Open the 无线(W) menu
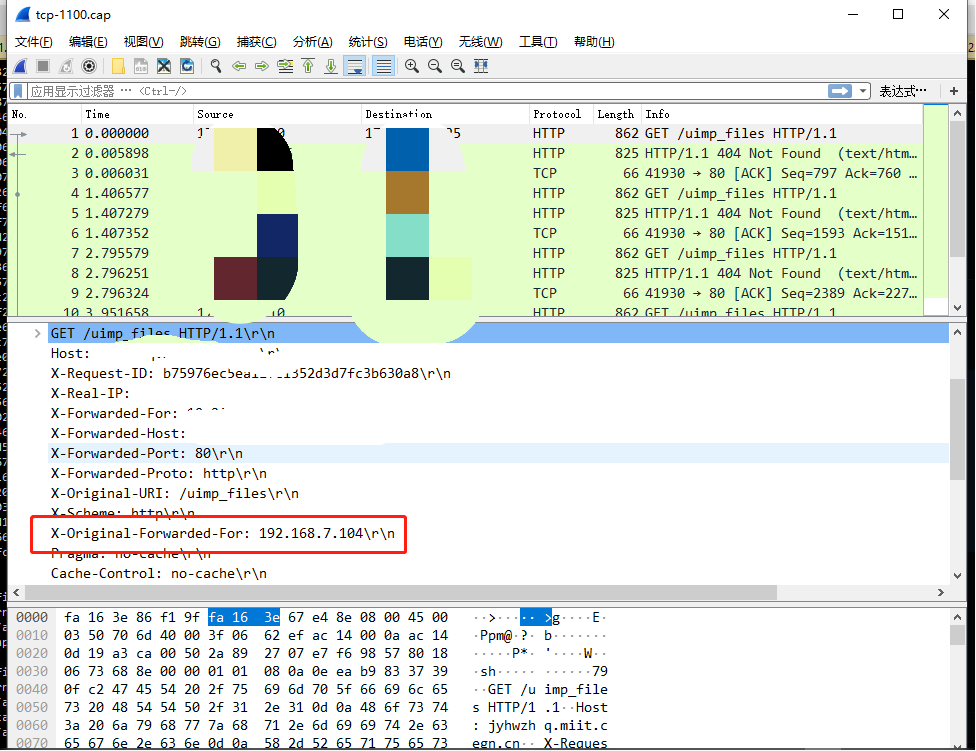976x751 pixels. tap(480, 42)
